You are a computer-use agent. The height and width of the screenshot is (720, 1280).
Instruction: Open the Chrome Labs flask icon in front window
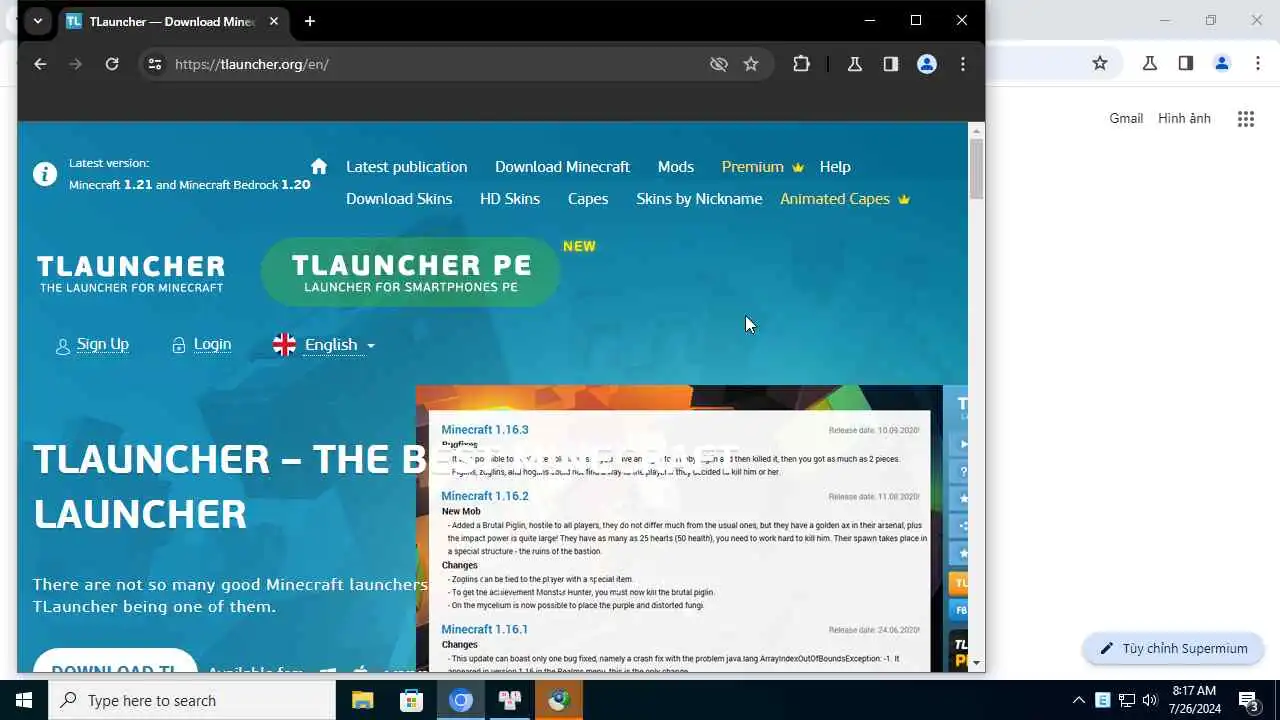tap(855, 64)
